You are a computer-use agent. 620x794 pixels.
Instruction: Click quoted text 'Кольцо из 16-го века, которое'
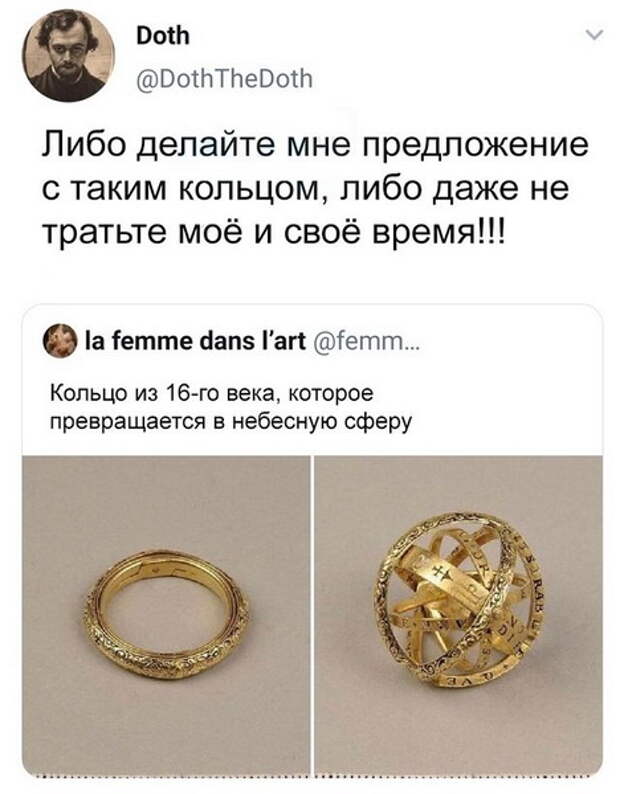tap(212, 394)
